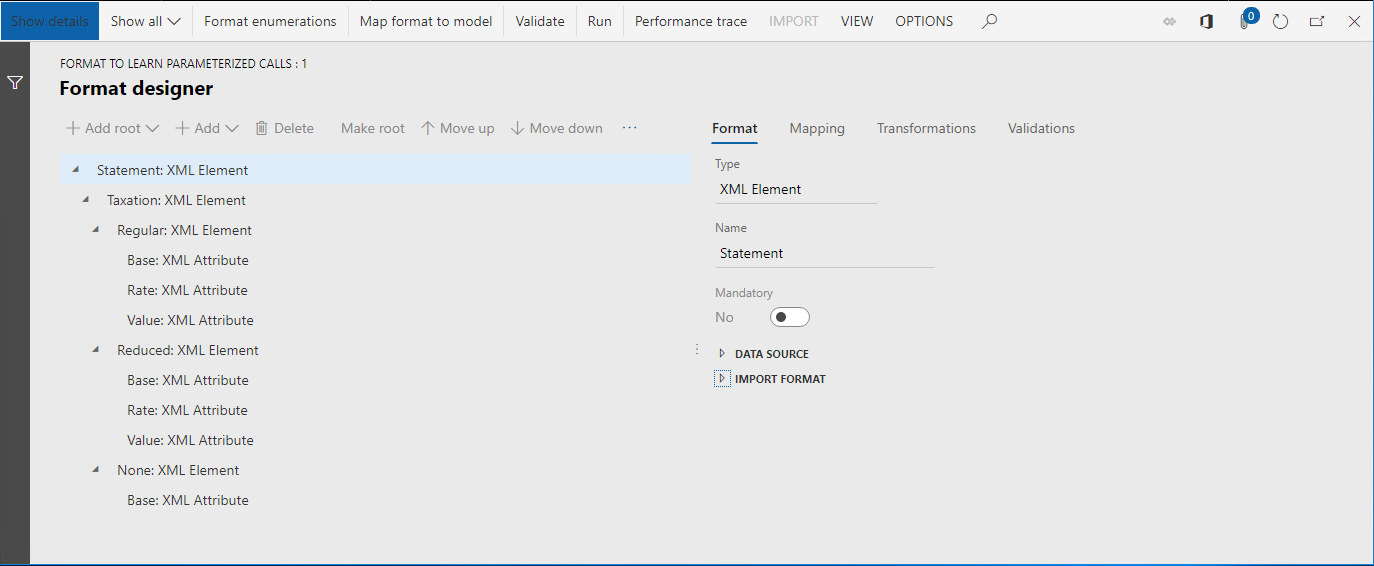
Task: Click the connector diamond icon in header
Action: coord(1169,21)
